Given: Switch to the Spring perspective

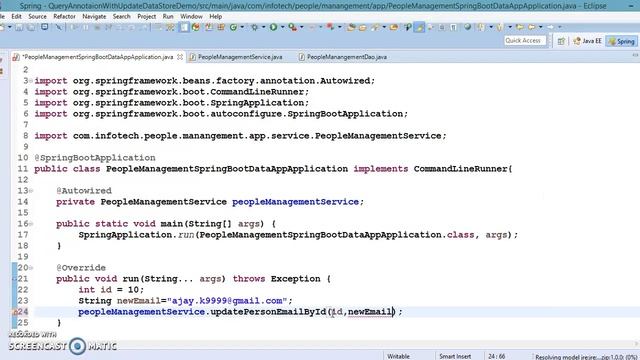Looking at the screenshot, I should (622, 41).
